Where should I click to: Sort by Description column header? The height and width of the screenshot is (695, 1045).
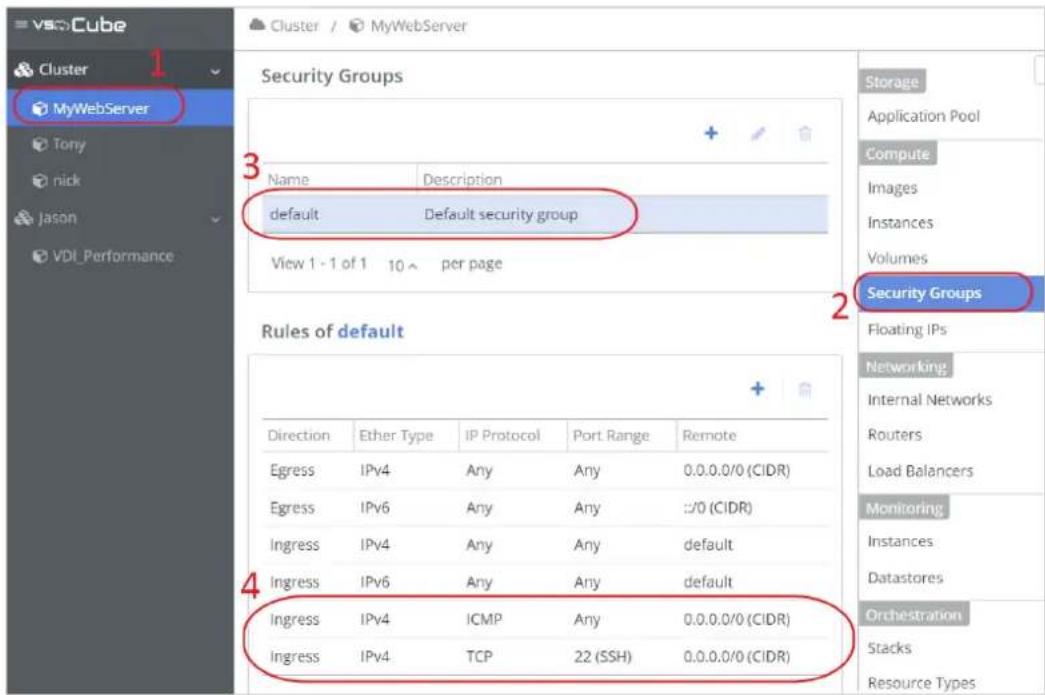[x=462, y=179]
